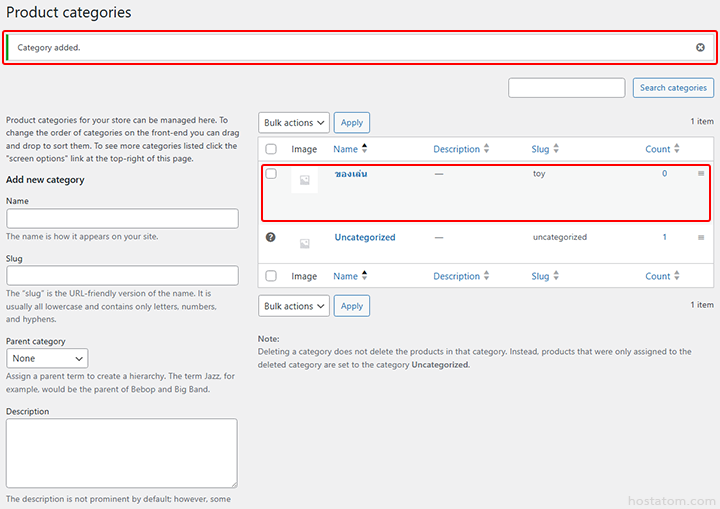The image size is (720, 509).
Task: Dismiss the 'Category added' notice
Action: click(700, 48)
